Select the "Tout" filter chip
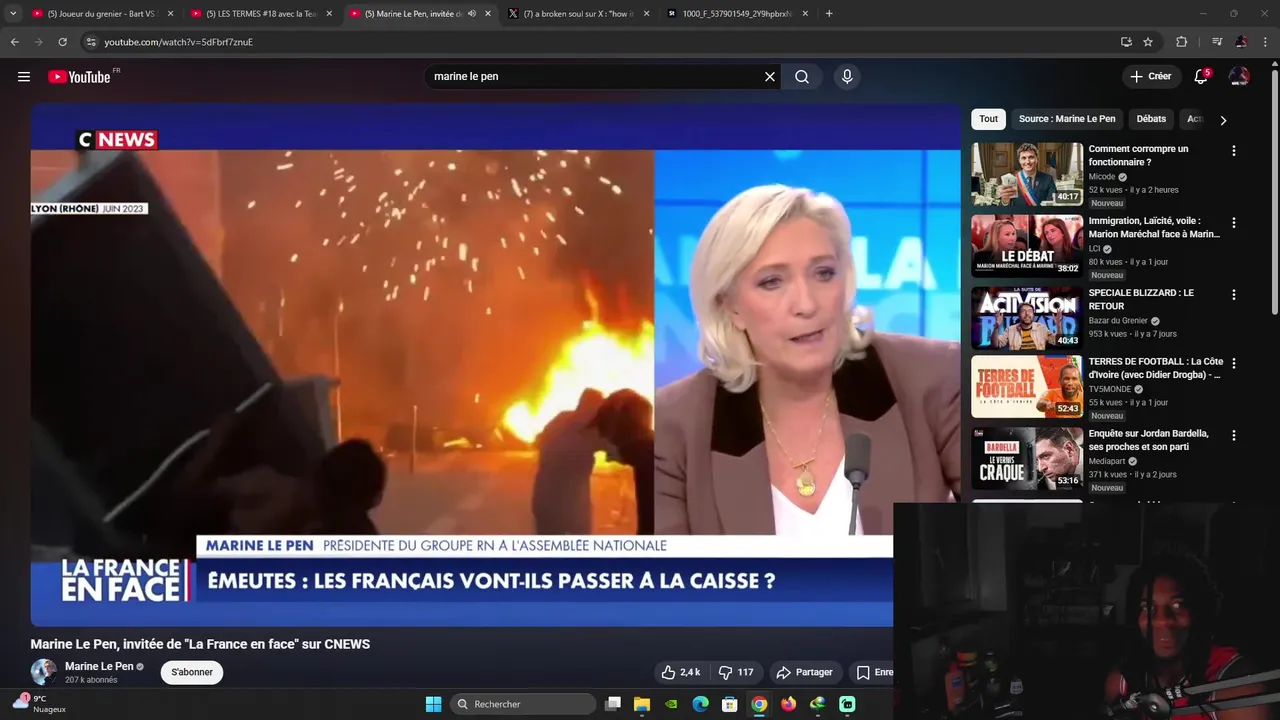 click(988, 119)
